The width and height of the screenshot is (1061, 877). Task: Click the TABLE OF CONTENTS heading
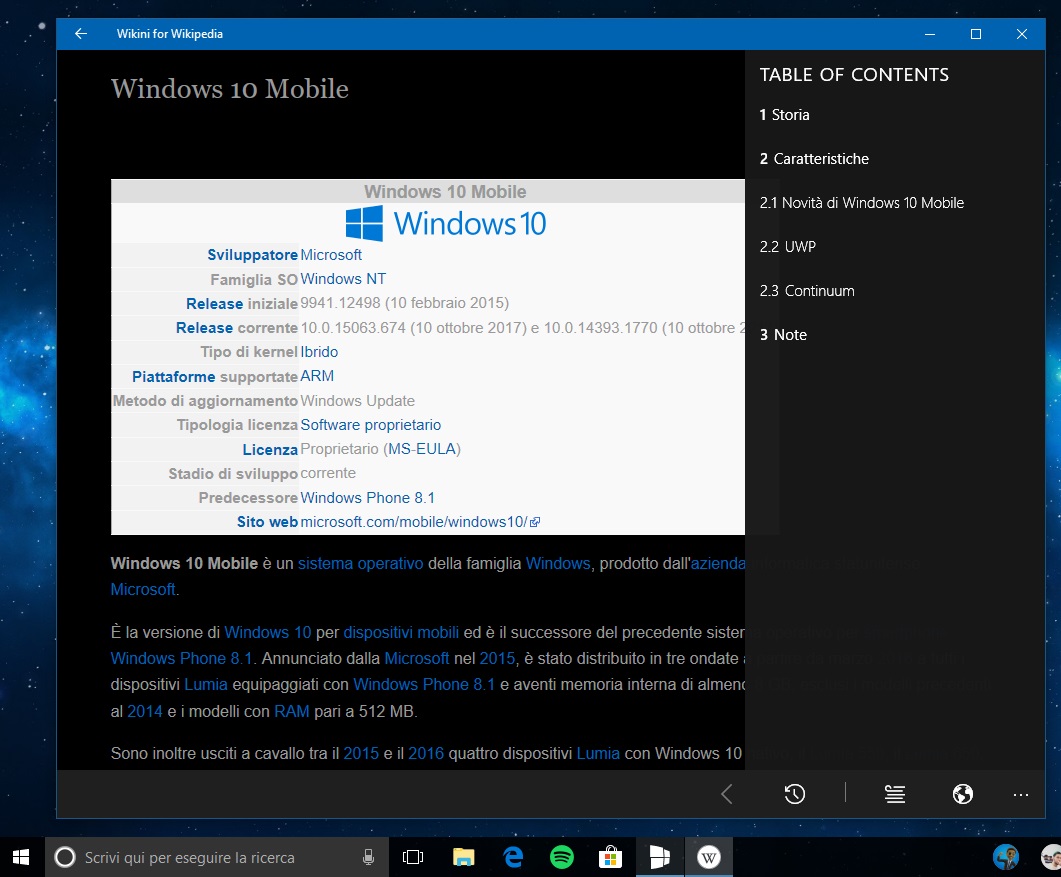[x=854, y=74]
